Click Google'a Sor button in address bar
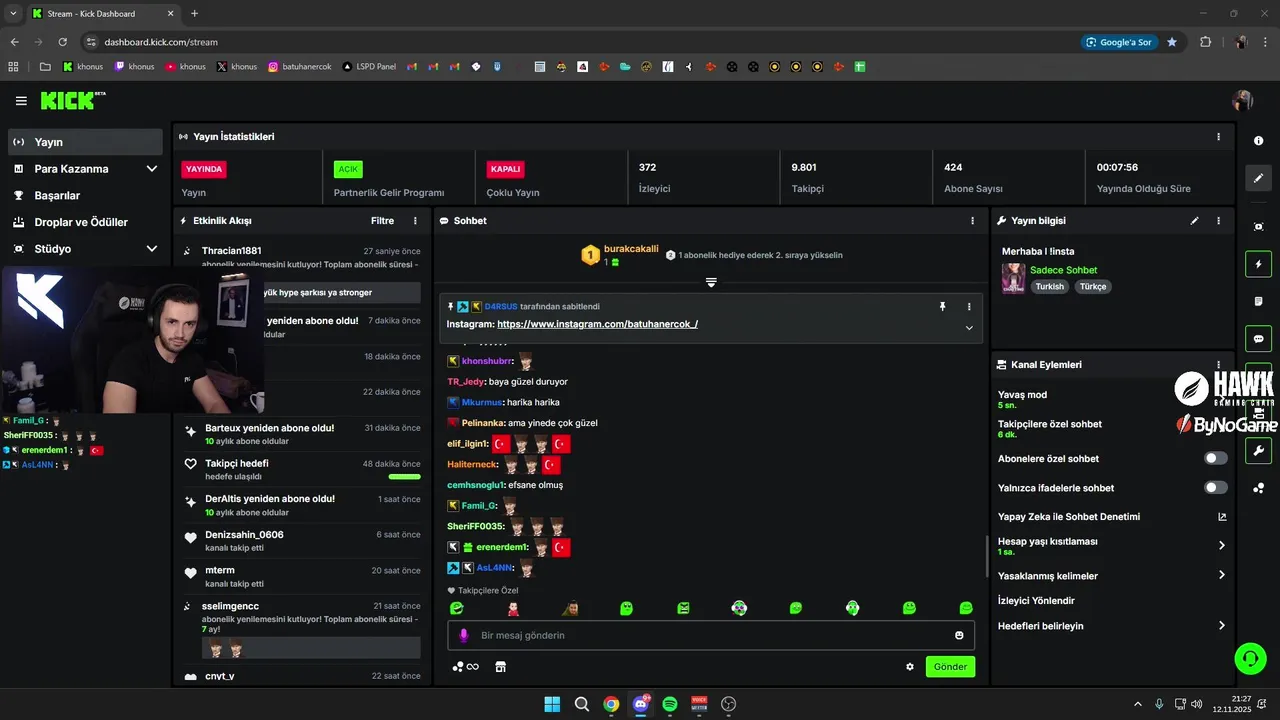 pos(1118,42)
